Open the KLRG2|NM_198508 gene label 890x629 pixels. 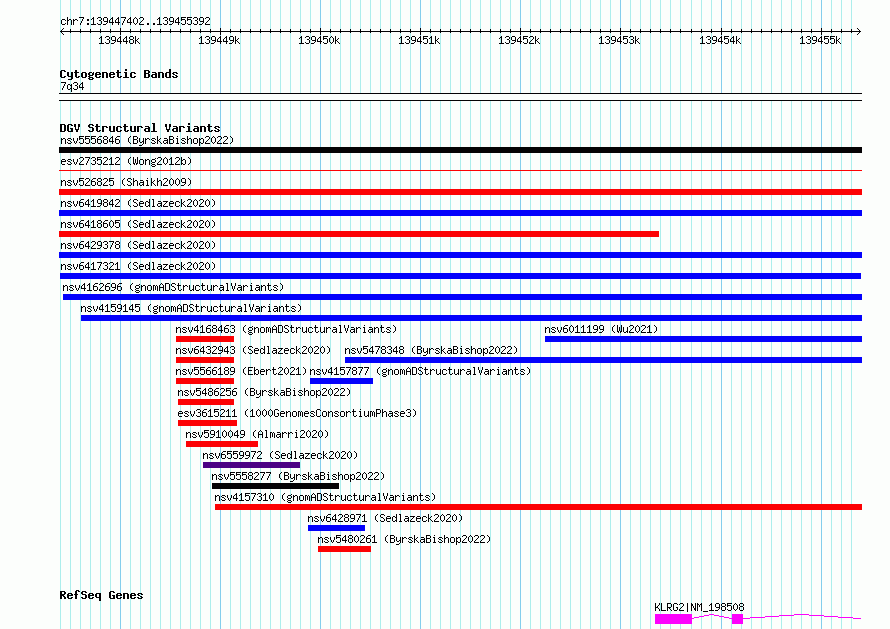pos(699,607)
